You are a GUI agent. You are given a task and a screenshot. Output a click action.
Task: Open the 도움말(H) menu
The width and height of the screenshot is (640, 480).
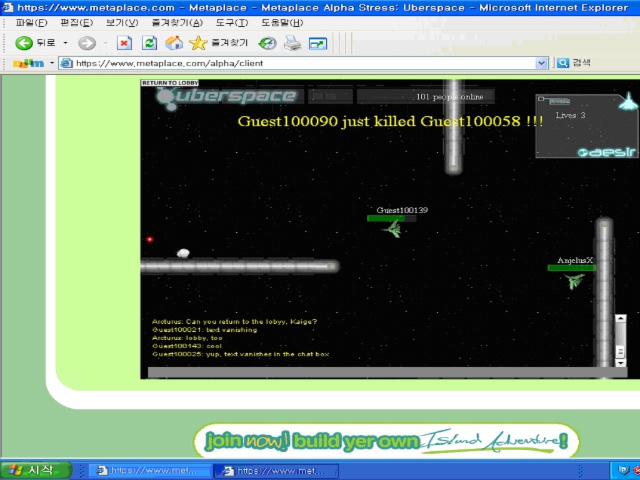pyautogui.click(x=282, y=23)
